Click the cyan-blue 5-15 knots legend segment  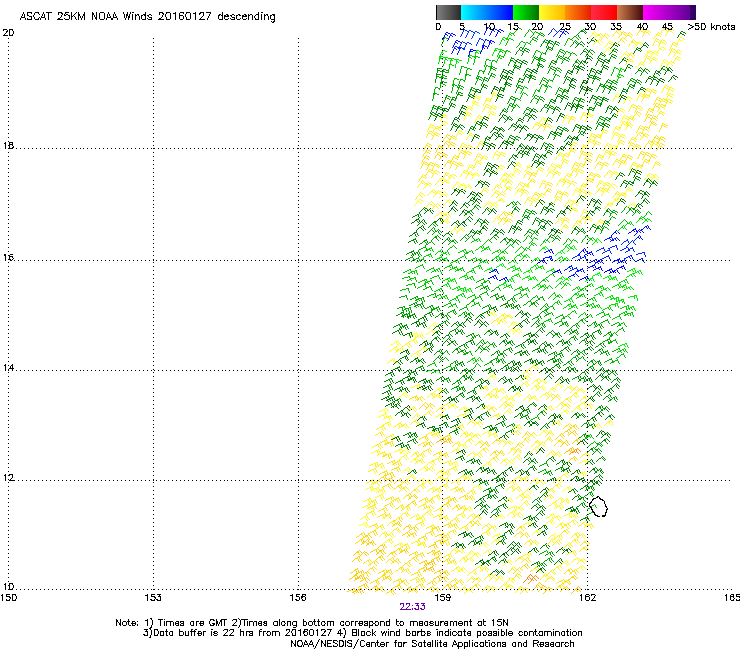487,12
